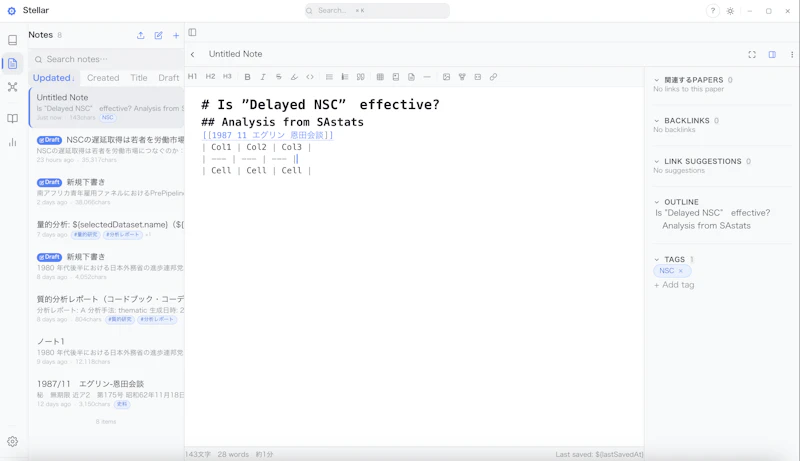Image resolution: width=800 pixels, height=461 pixels.
Task: Open the open-book reading view icon
Action: pyautogui.click(x=13, y=118)
